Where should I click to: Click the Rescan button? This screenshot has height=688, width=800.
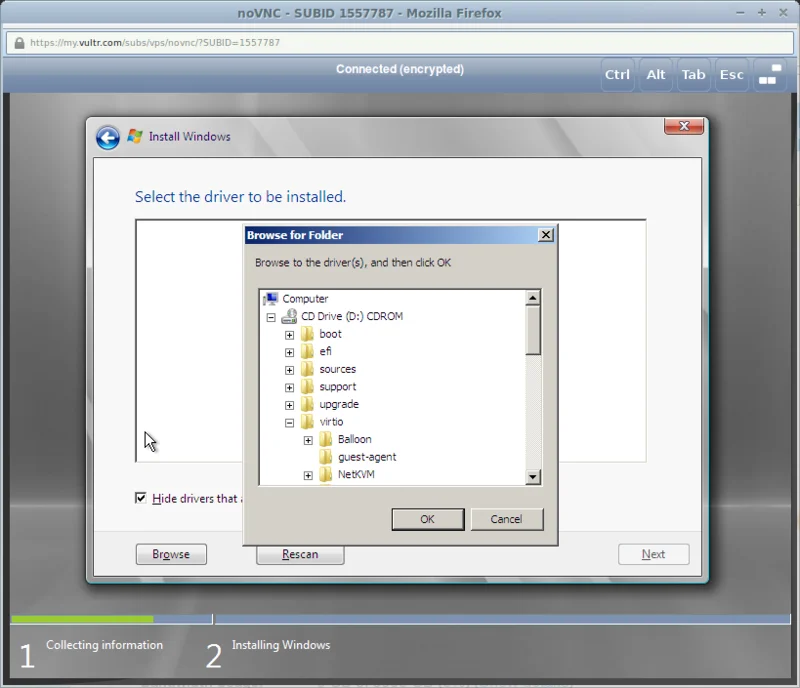300,554
